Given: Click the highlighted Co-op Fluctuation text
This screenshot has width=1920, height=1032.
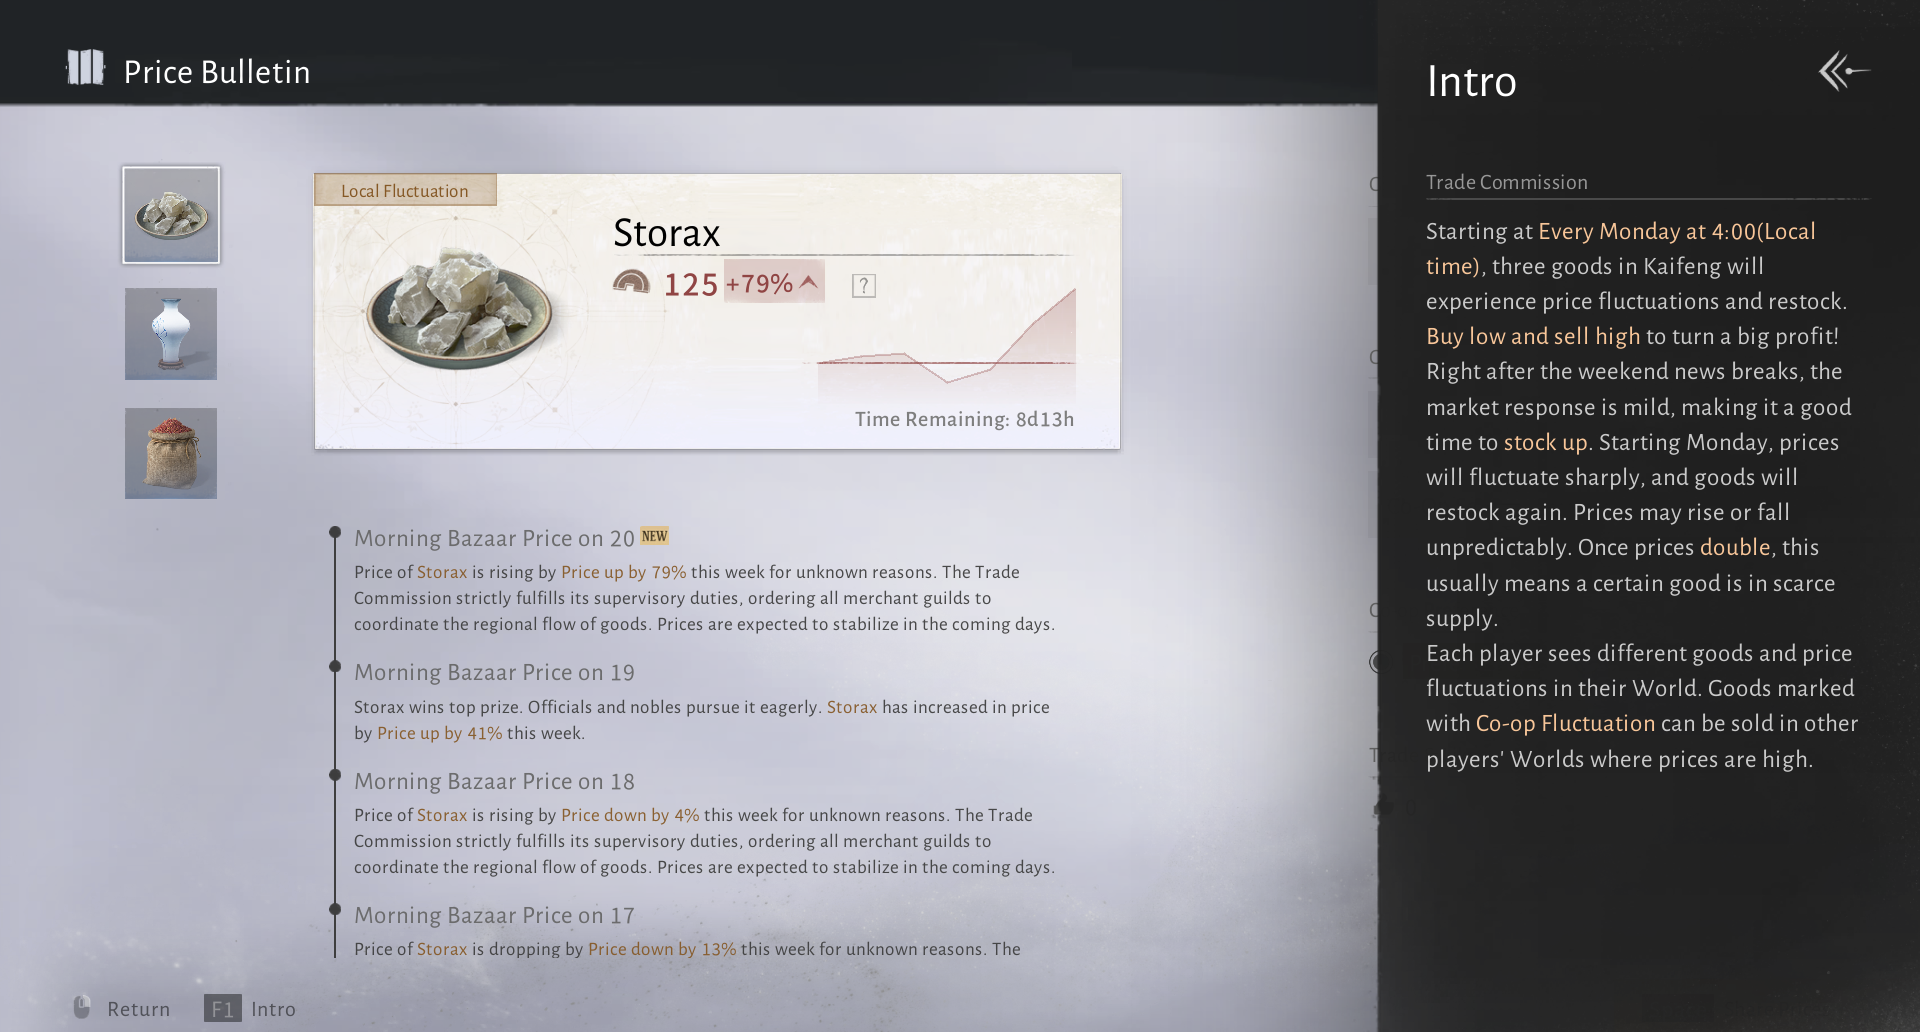Looking at the screenshot, I should point(1565,723).
